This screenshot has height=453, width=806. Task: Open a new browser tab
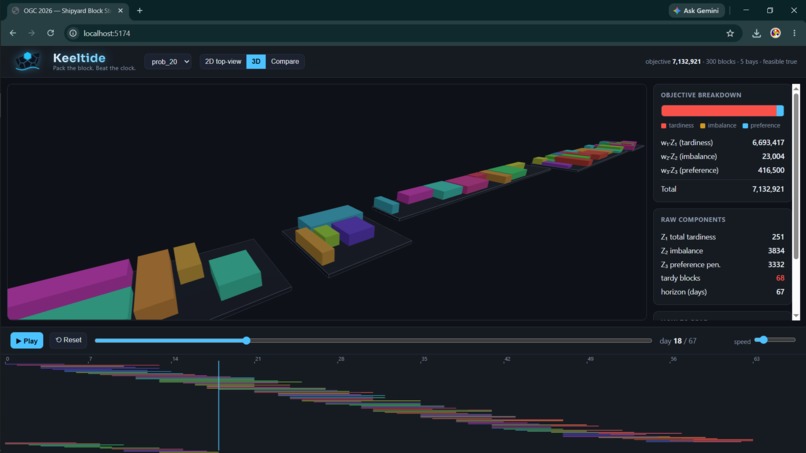139,10
